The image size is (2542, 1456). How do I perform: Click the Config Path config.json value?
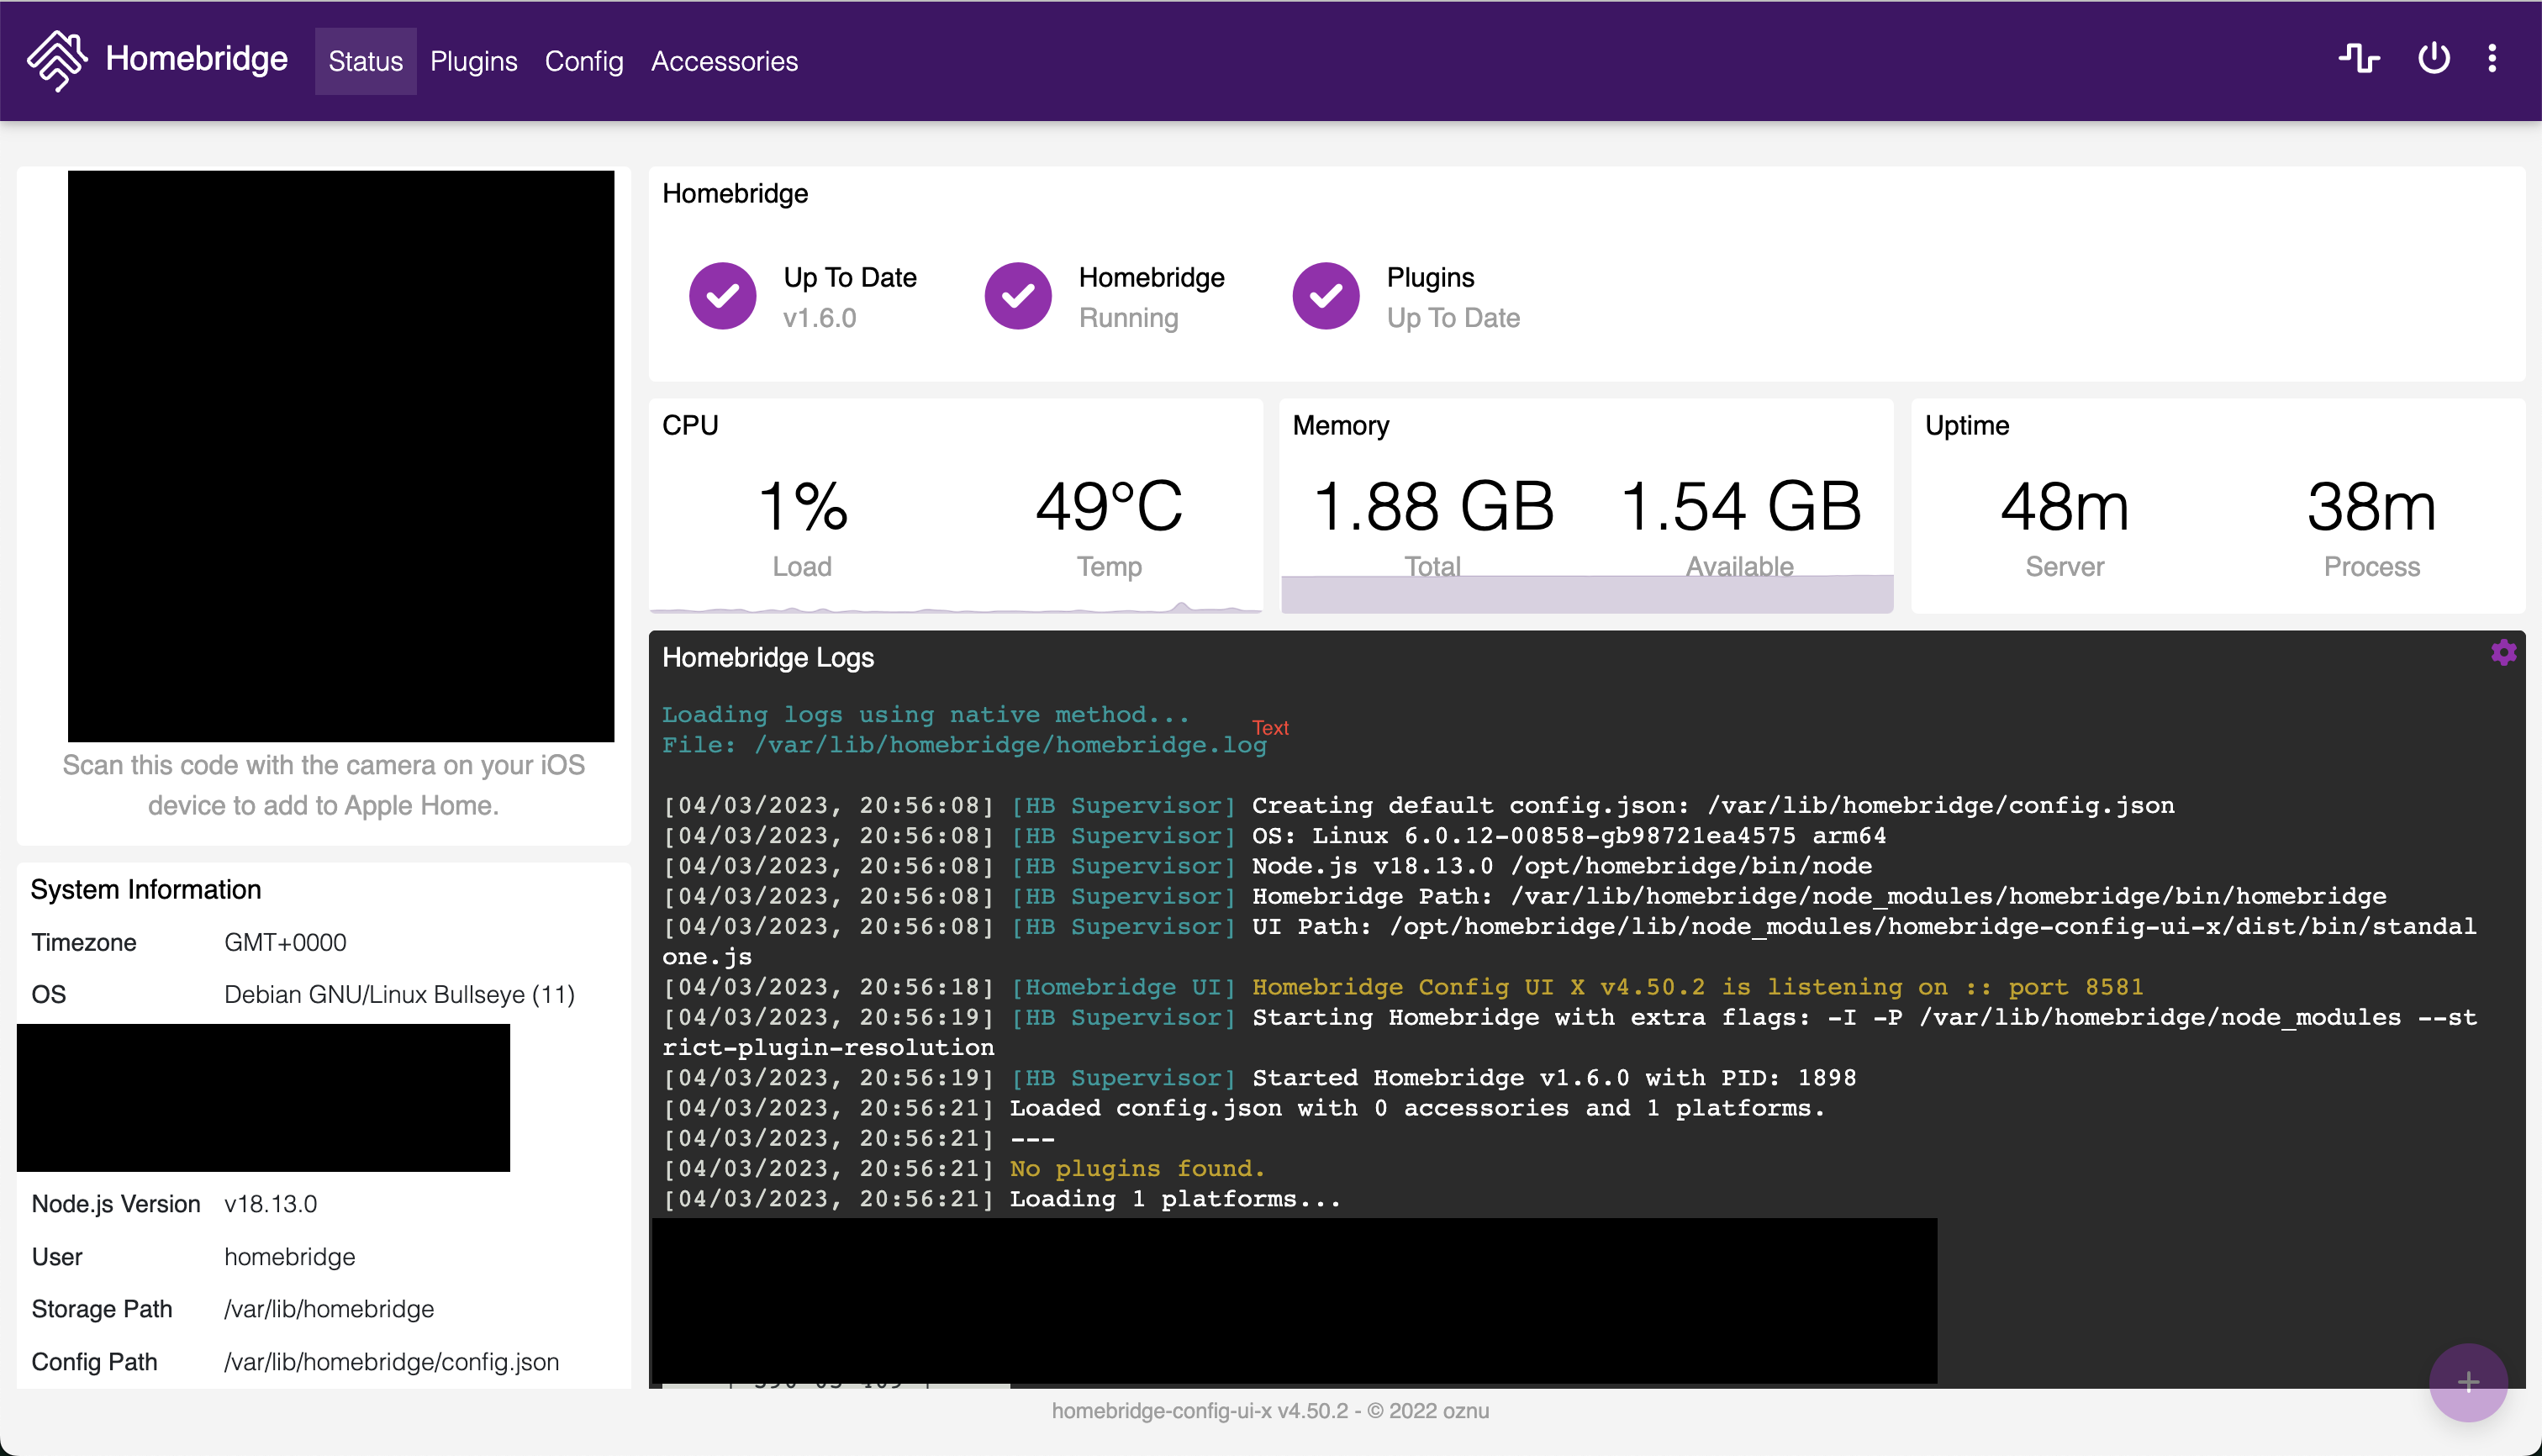pyautogui.click(x=391, y=1361)
